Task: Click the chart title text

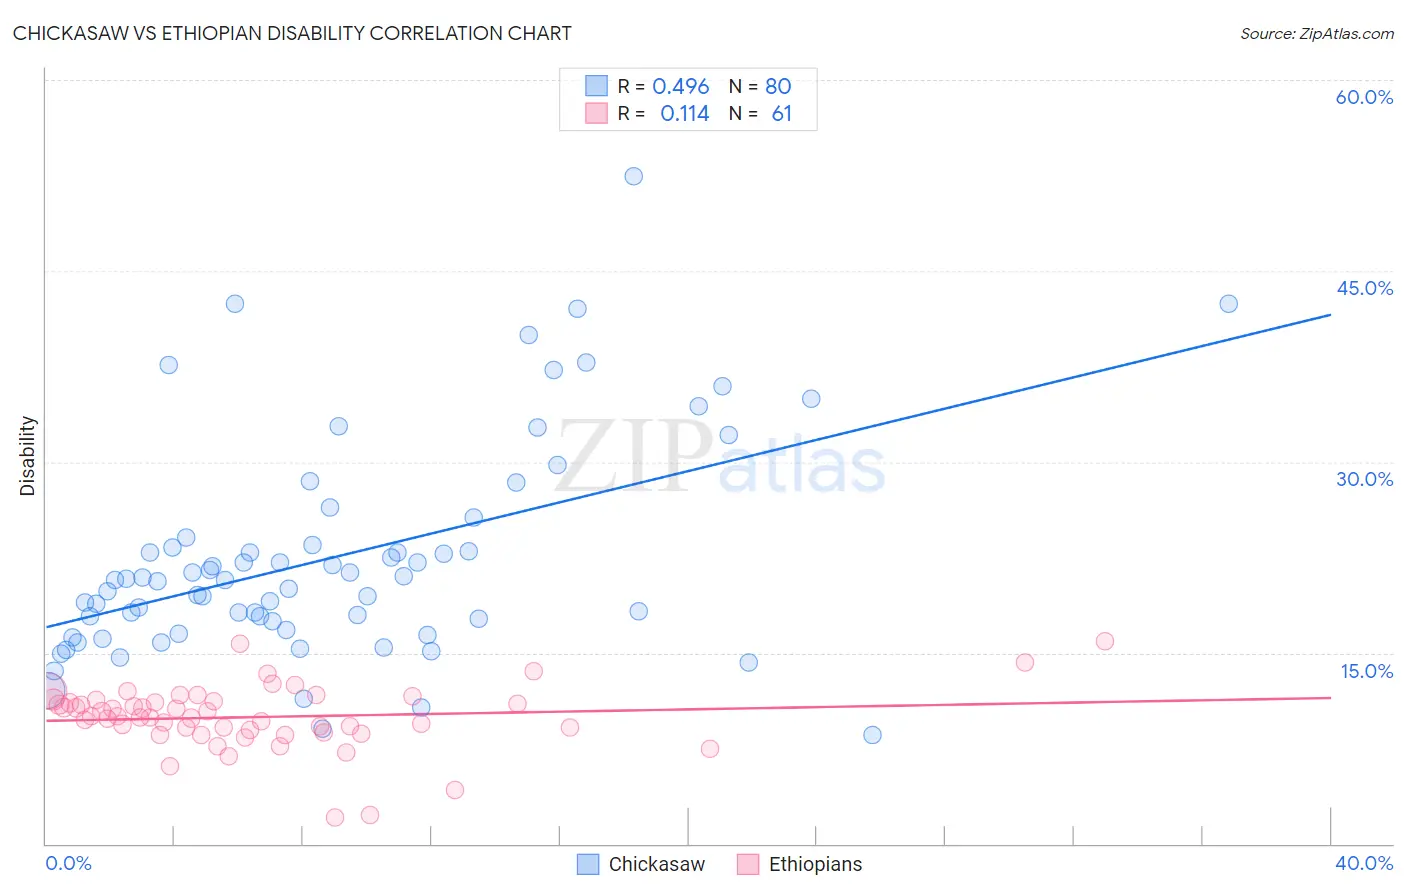Action: [x=292, y=33]
